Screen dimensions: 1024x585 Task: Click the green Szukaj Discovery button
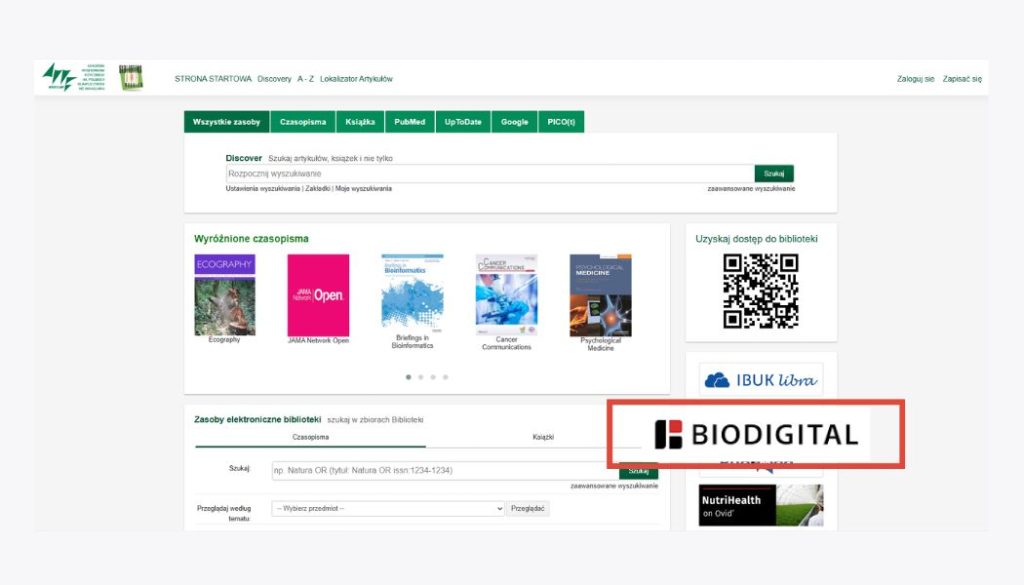click(773, 174)
